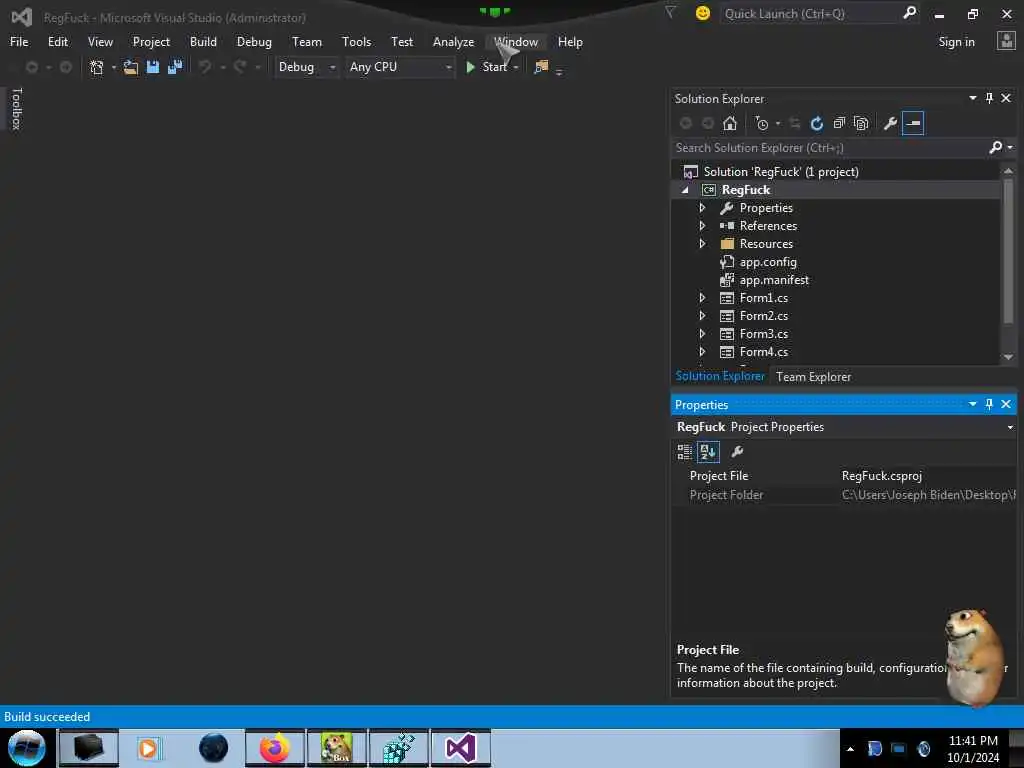The width and height of the screenshot is (1024, 768).
Task: Click the green Start debugging button
Action: (x=486, y=67)
